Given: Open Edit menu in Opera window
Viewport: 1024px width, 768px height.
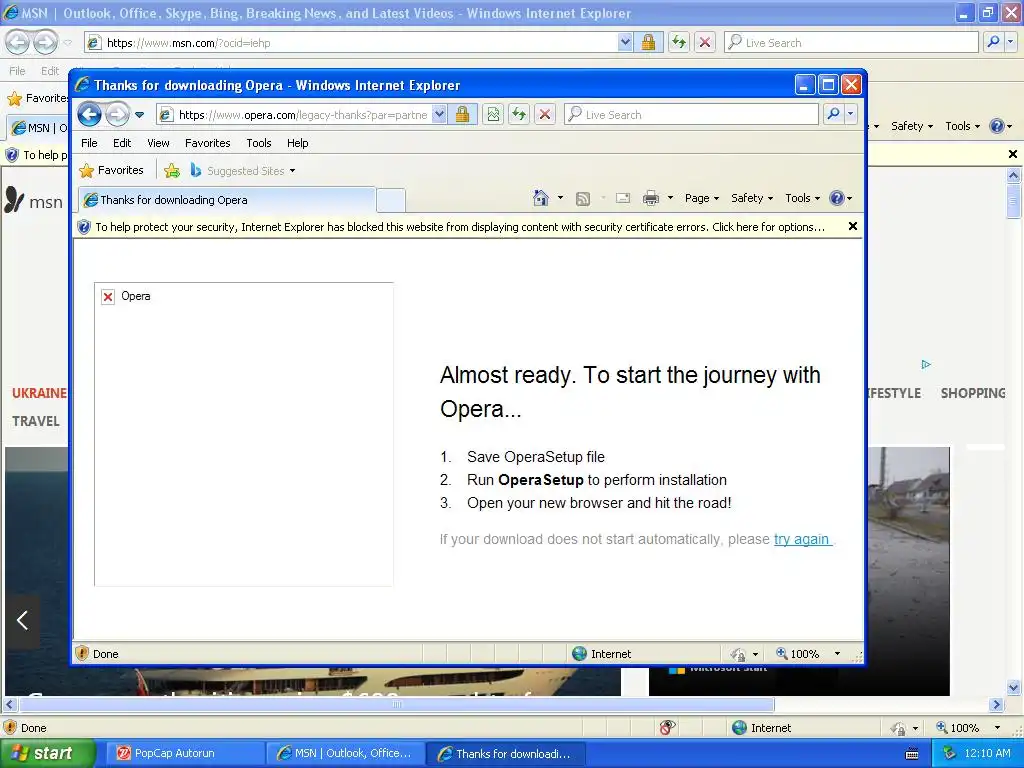Looking at the screenshot, I should pos(122,143).
